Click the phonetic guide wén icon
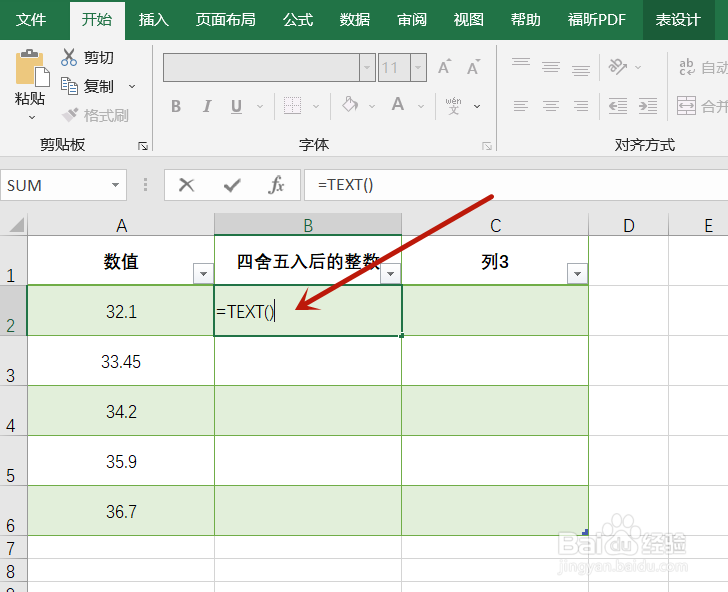Image resolution: width=728 pixels, height=592 pixels. tap(453, 106)
